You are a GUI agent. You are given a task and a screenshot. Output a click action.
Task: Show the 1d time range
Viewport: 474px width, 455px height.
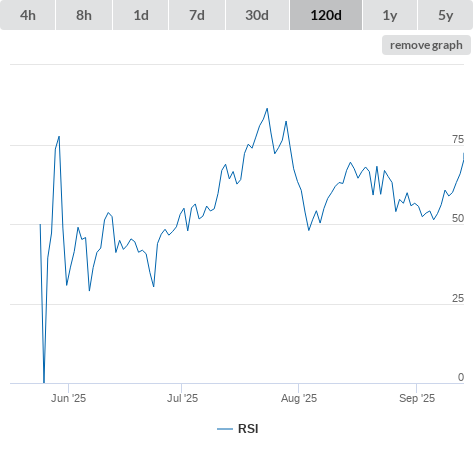point(141,15)
